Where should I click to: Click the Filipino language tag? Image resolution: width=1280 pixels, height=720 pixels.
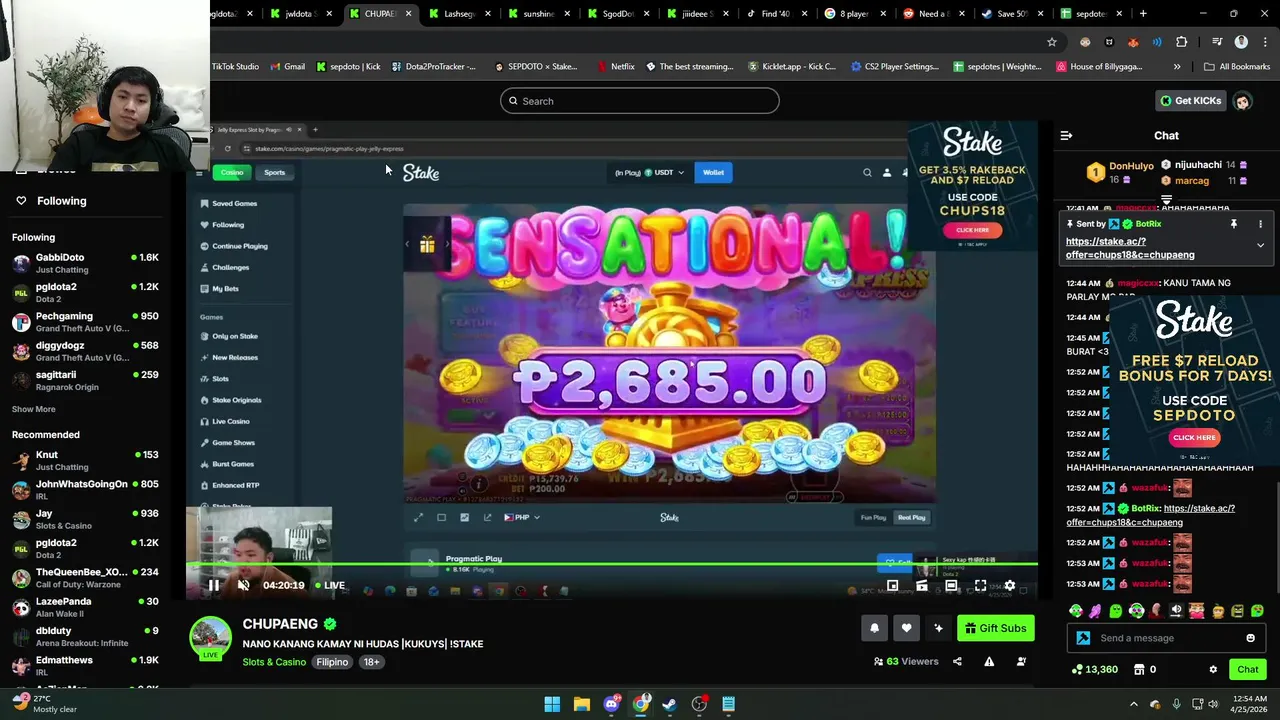click(x=332, y=662)
